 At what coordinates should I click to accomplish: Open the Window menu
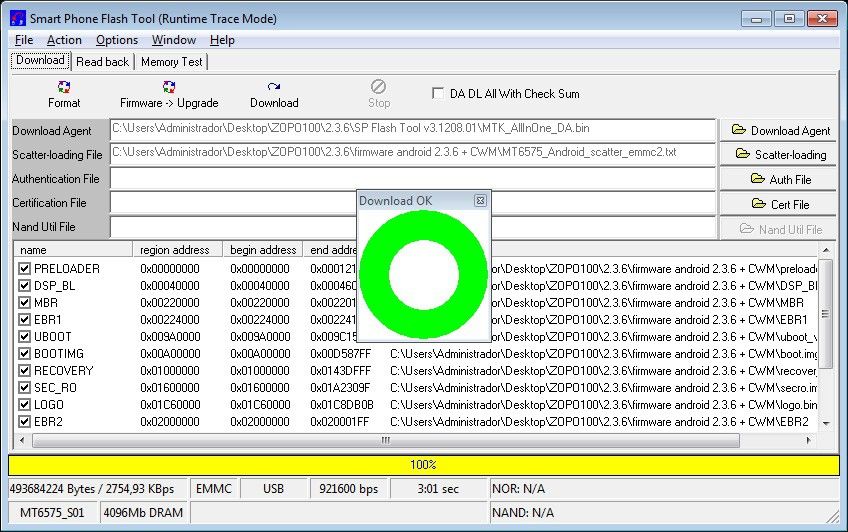click(x=174, y=40)
